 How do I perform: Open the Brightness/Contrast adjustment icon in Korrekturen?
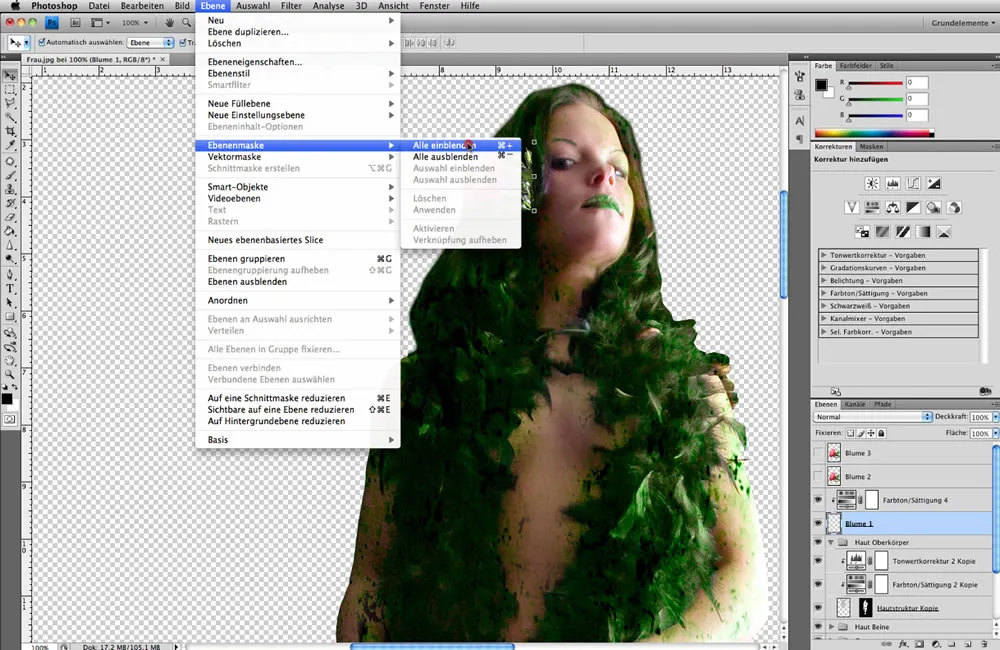[872, 183]
